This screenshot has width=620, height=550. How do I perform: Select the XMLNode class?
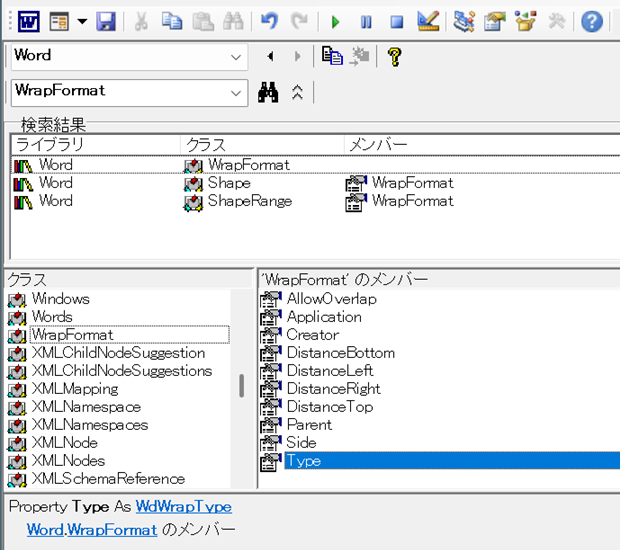click(x=64, y=443)
